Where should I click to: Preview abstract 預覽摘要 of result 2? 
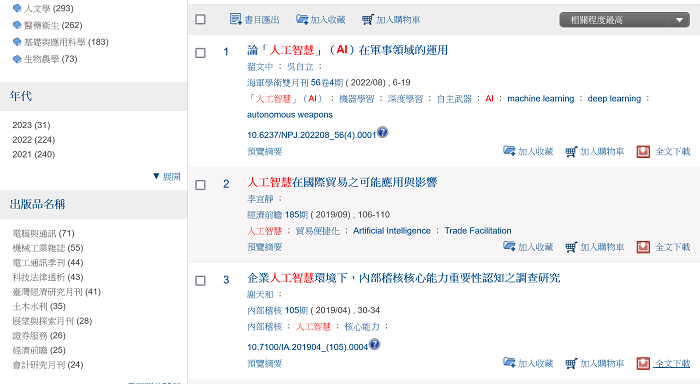point(265,247)
